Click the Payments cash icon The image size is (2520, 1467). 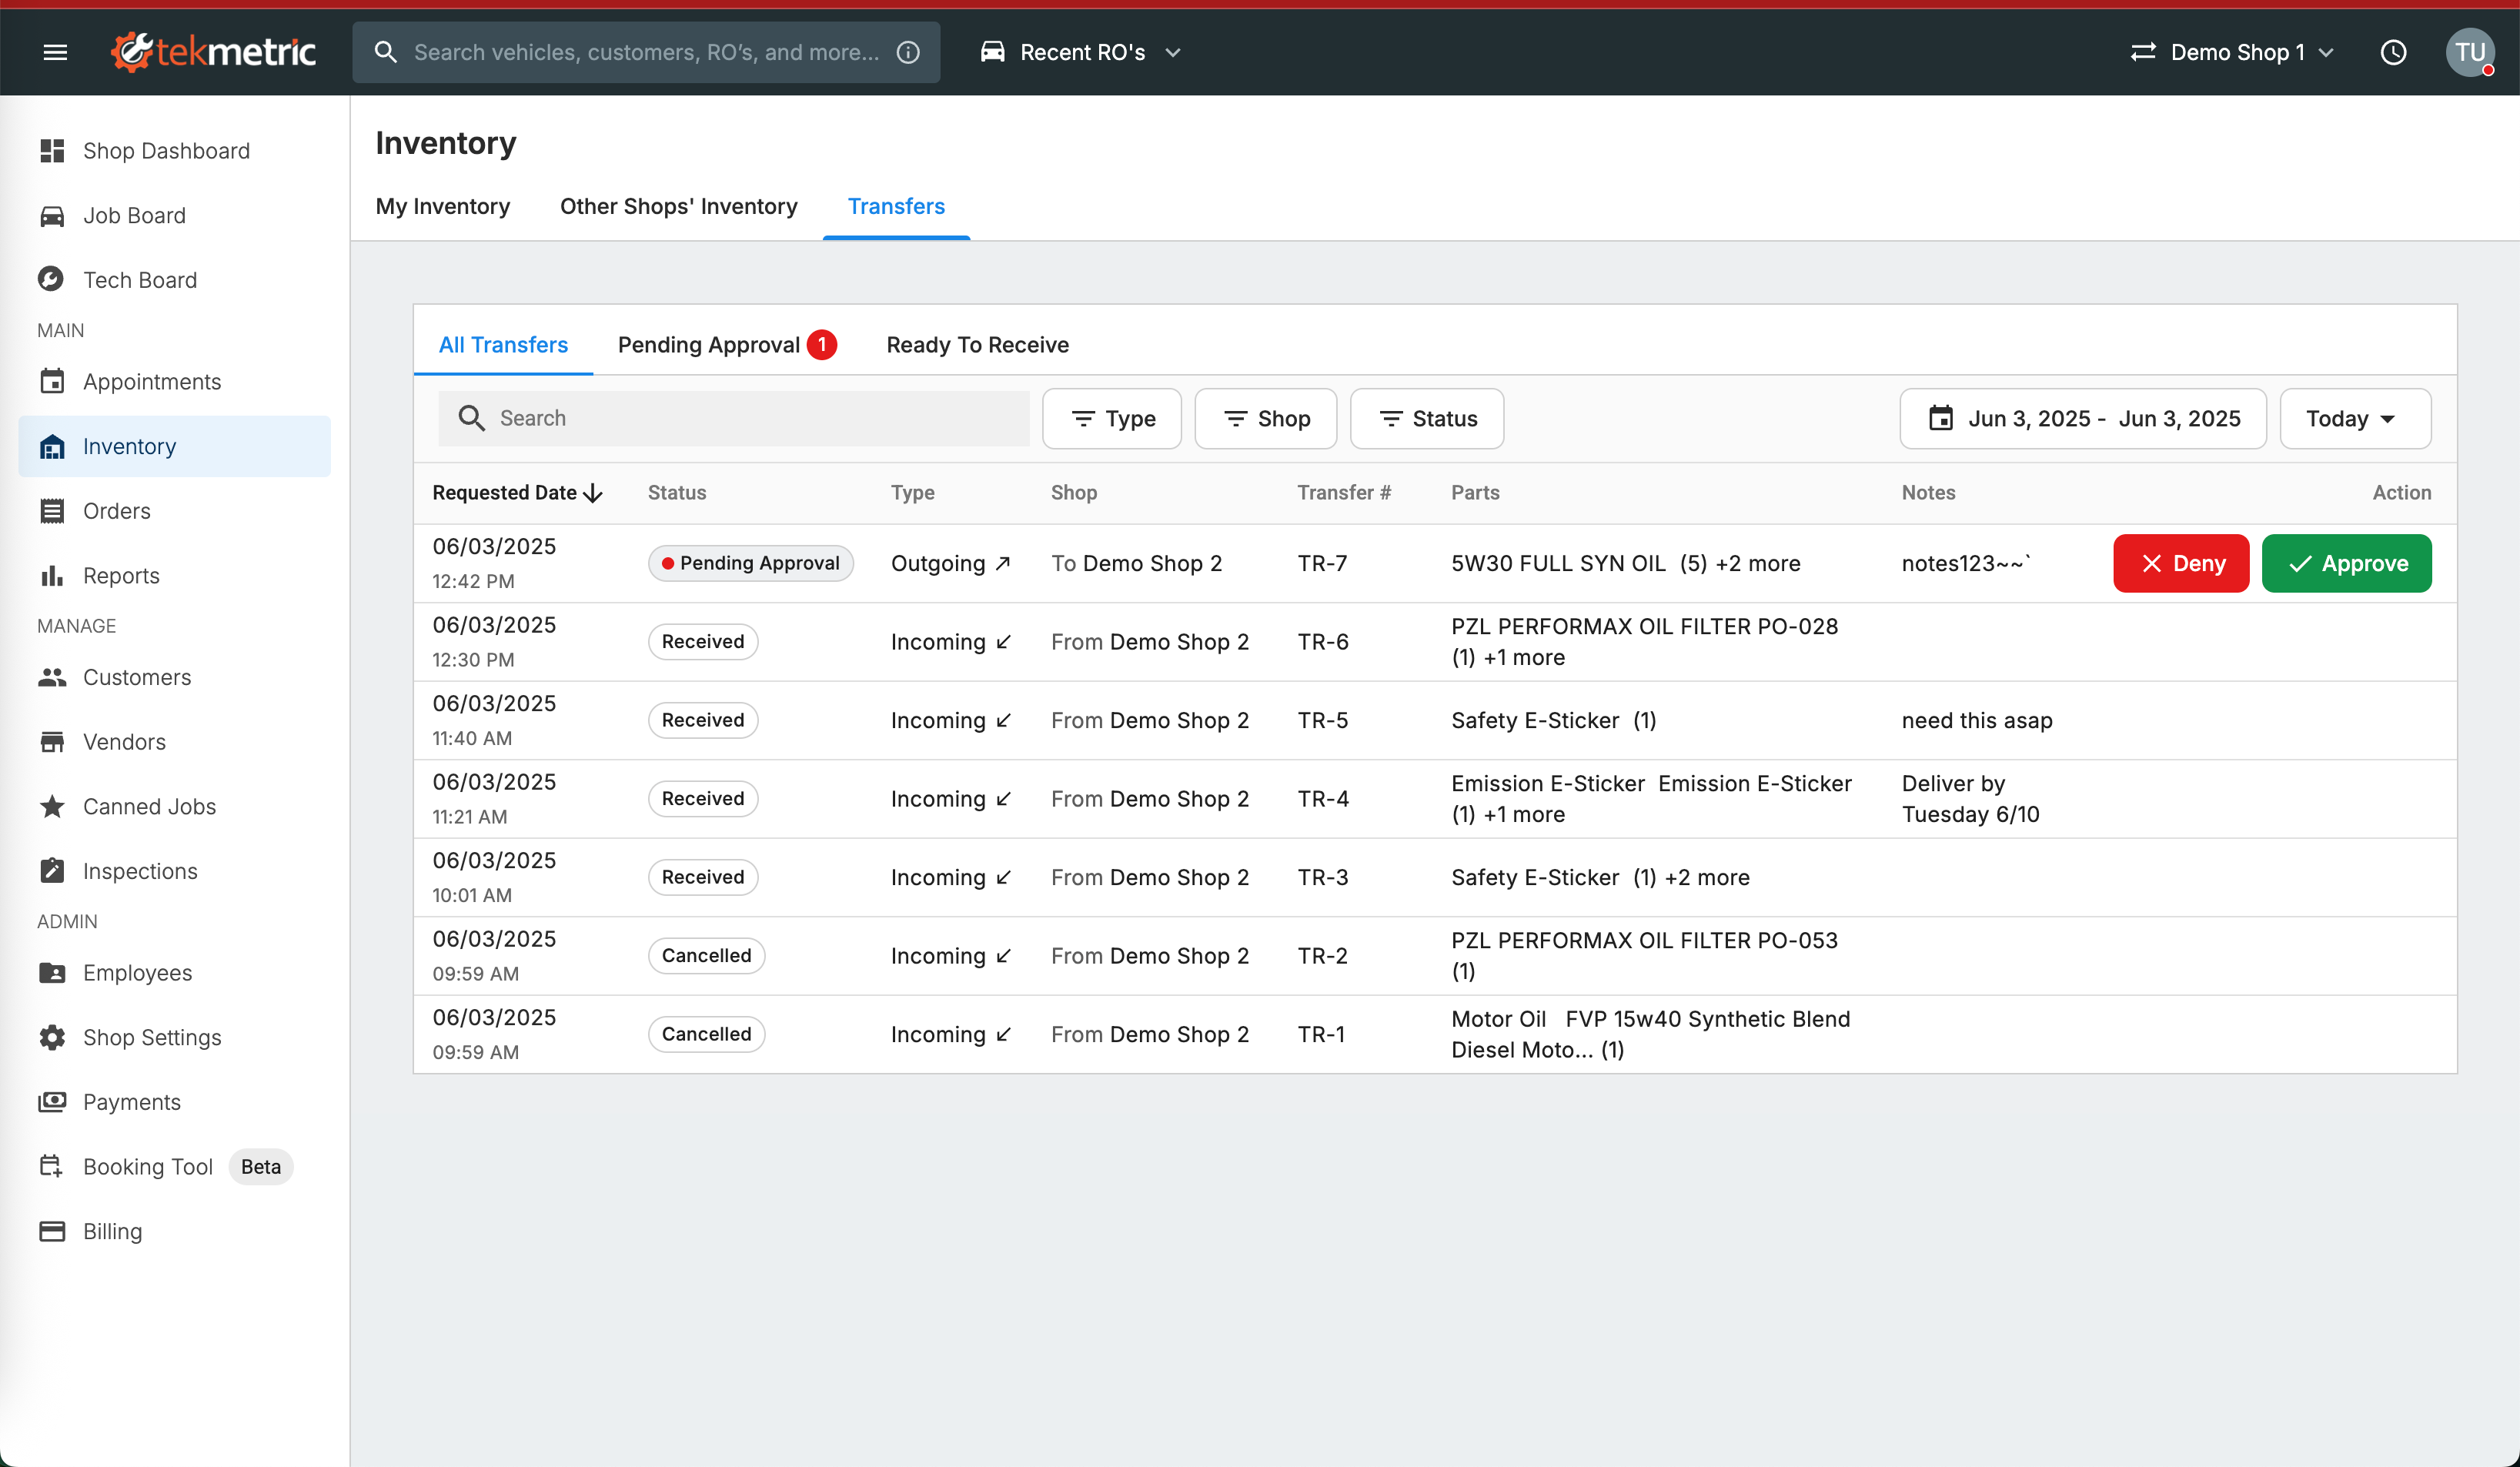(x=52, y=1102)
